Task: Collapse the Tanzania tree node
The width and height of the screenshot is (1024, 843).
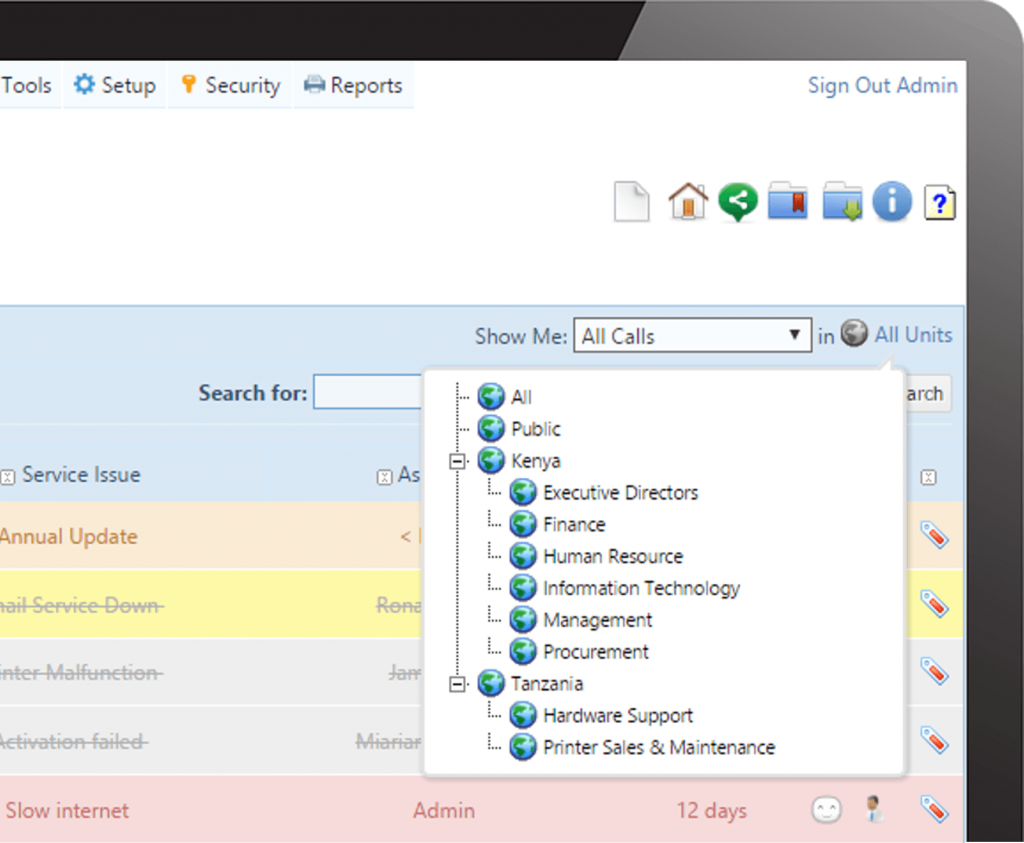Action: click(458, 684)
